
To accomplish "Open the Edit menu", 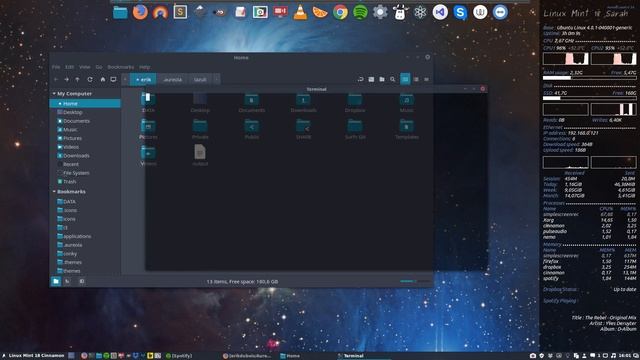I will click(70, 67).
